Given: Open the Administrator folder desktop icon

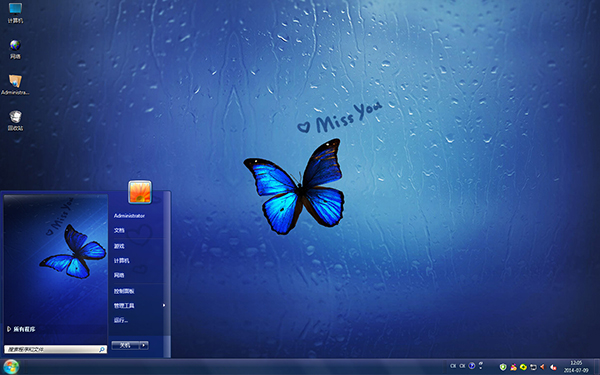Looking at the screenshot, I should point(15,85).
